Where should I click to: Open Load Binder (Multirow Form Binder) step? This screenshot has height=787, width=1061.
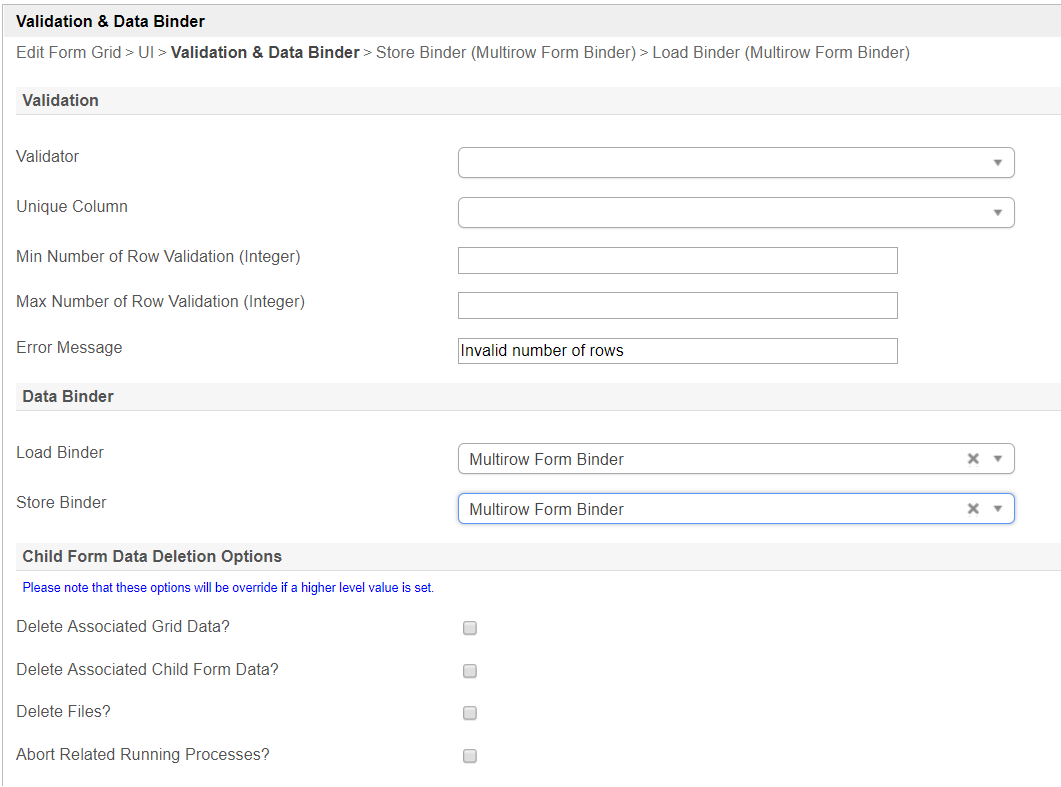(x=781, y=53)
